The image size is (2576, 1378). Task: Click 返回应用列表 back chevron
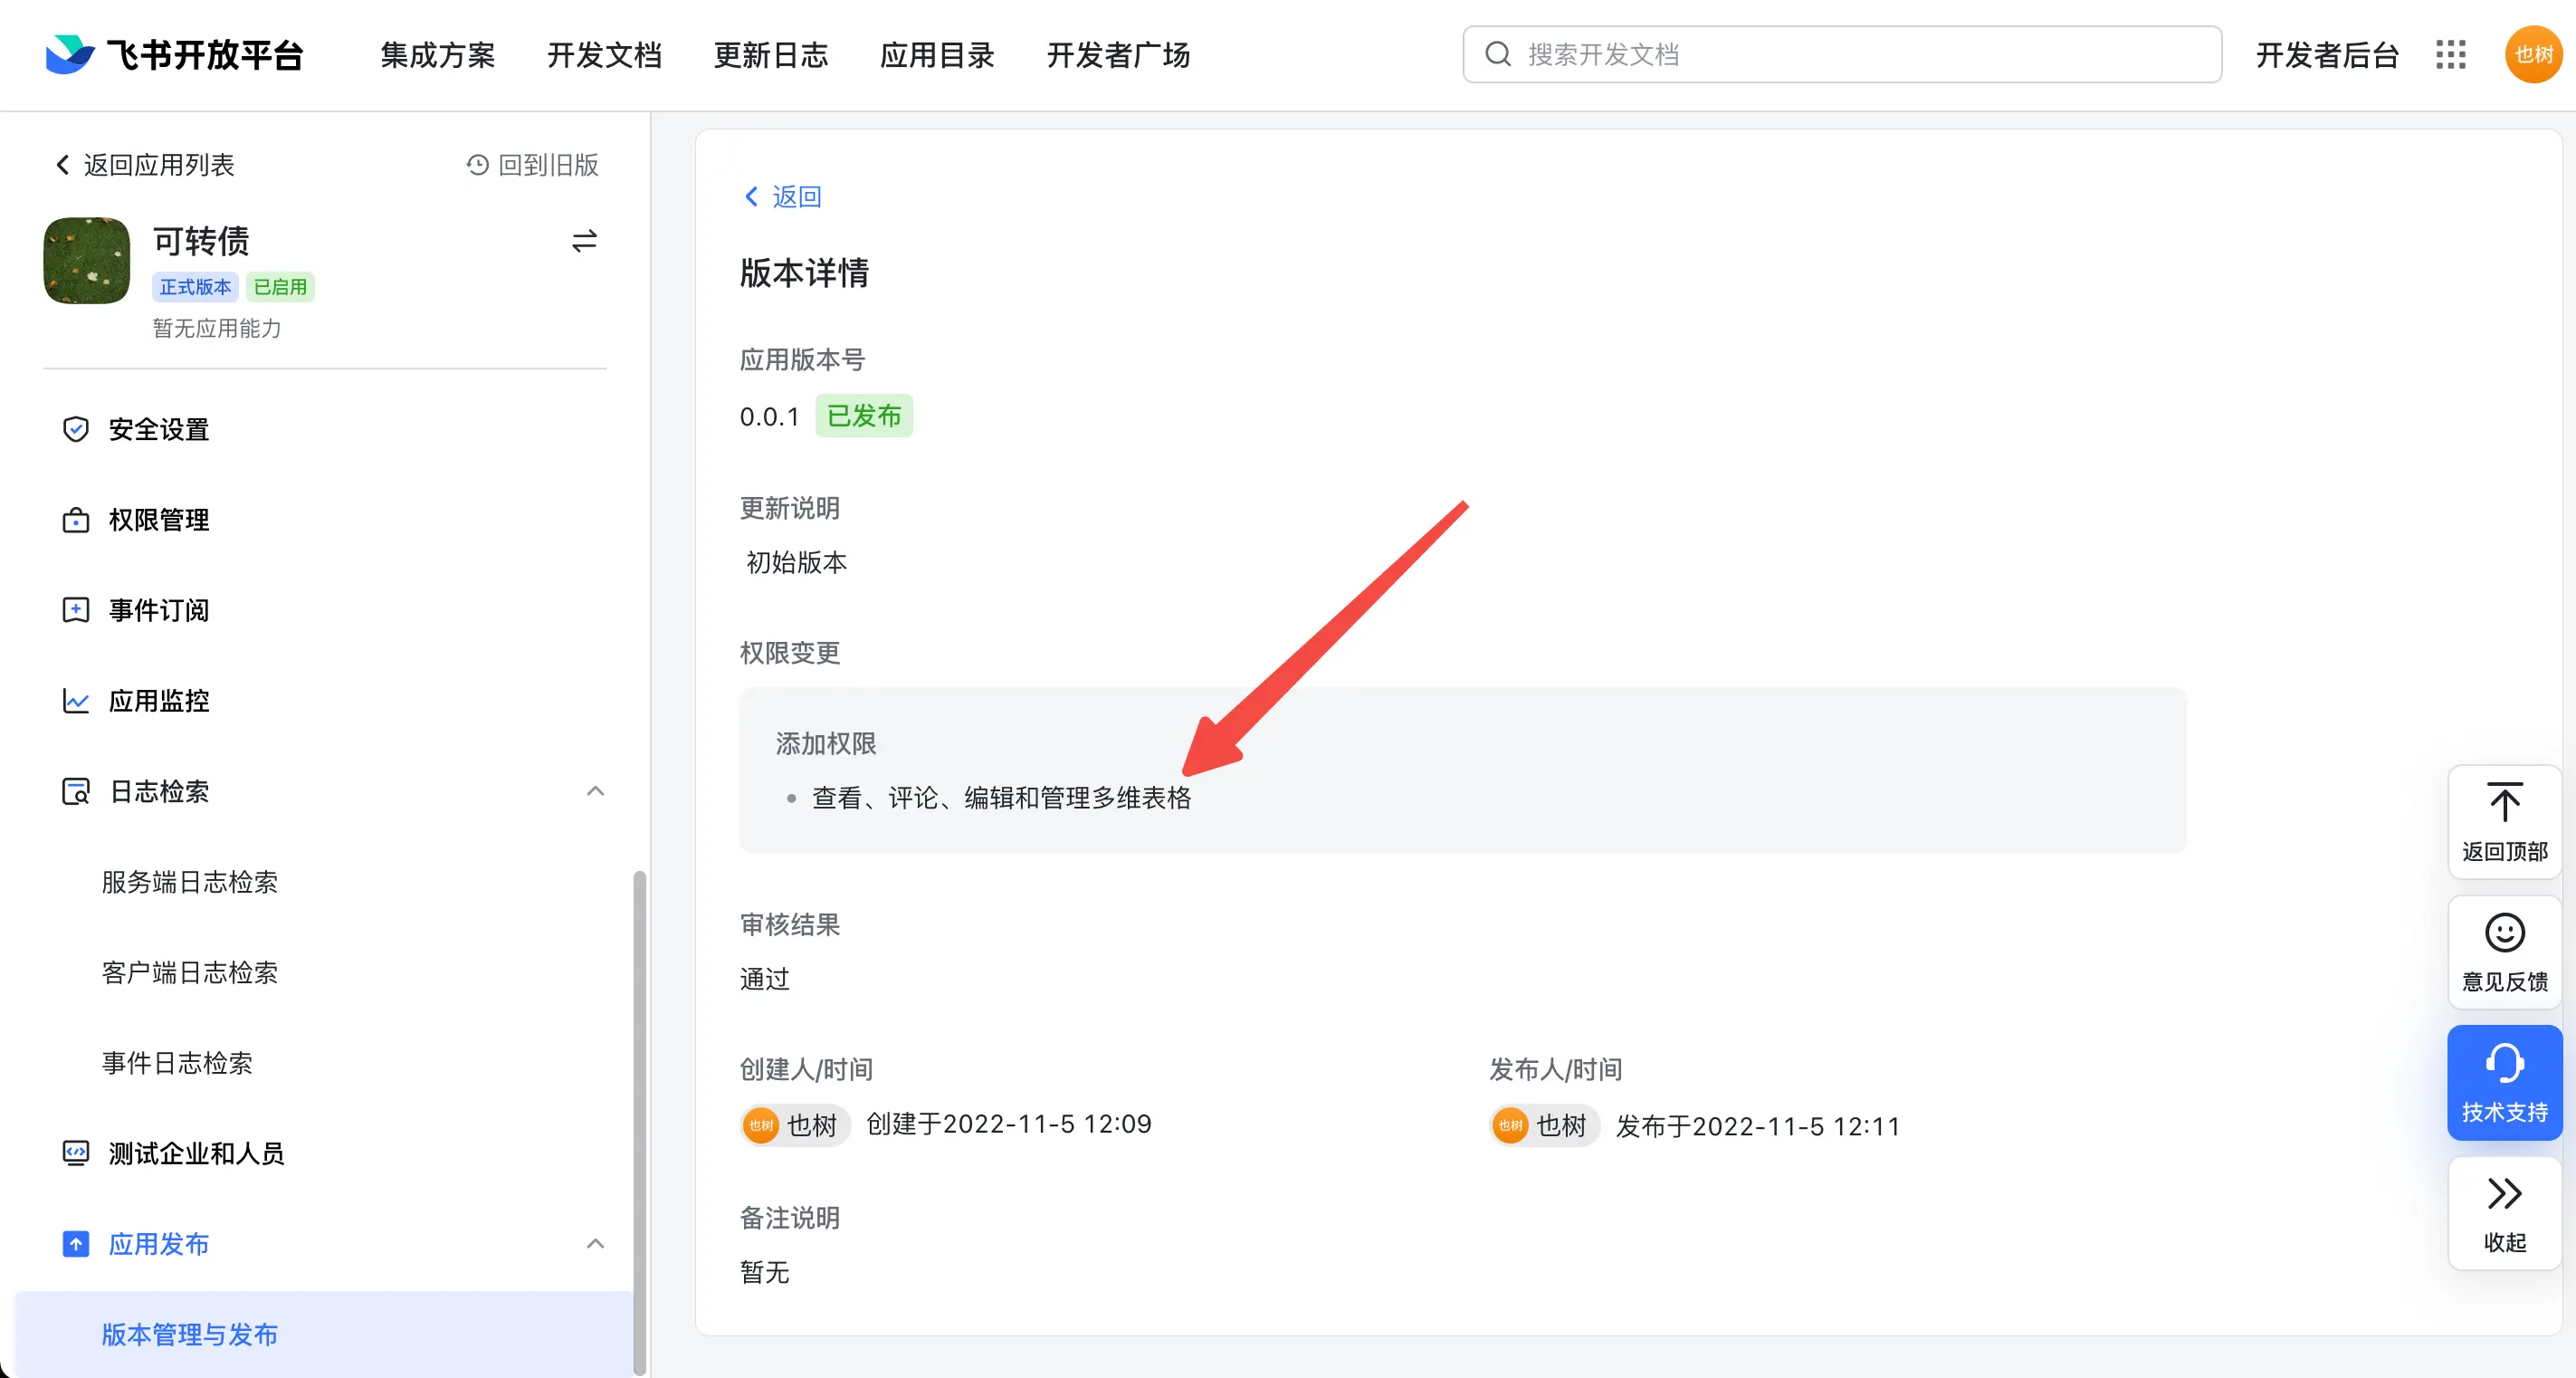click(64, 165)
